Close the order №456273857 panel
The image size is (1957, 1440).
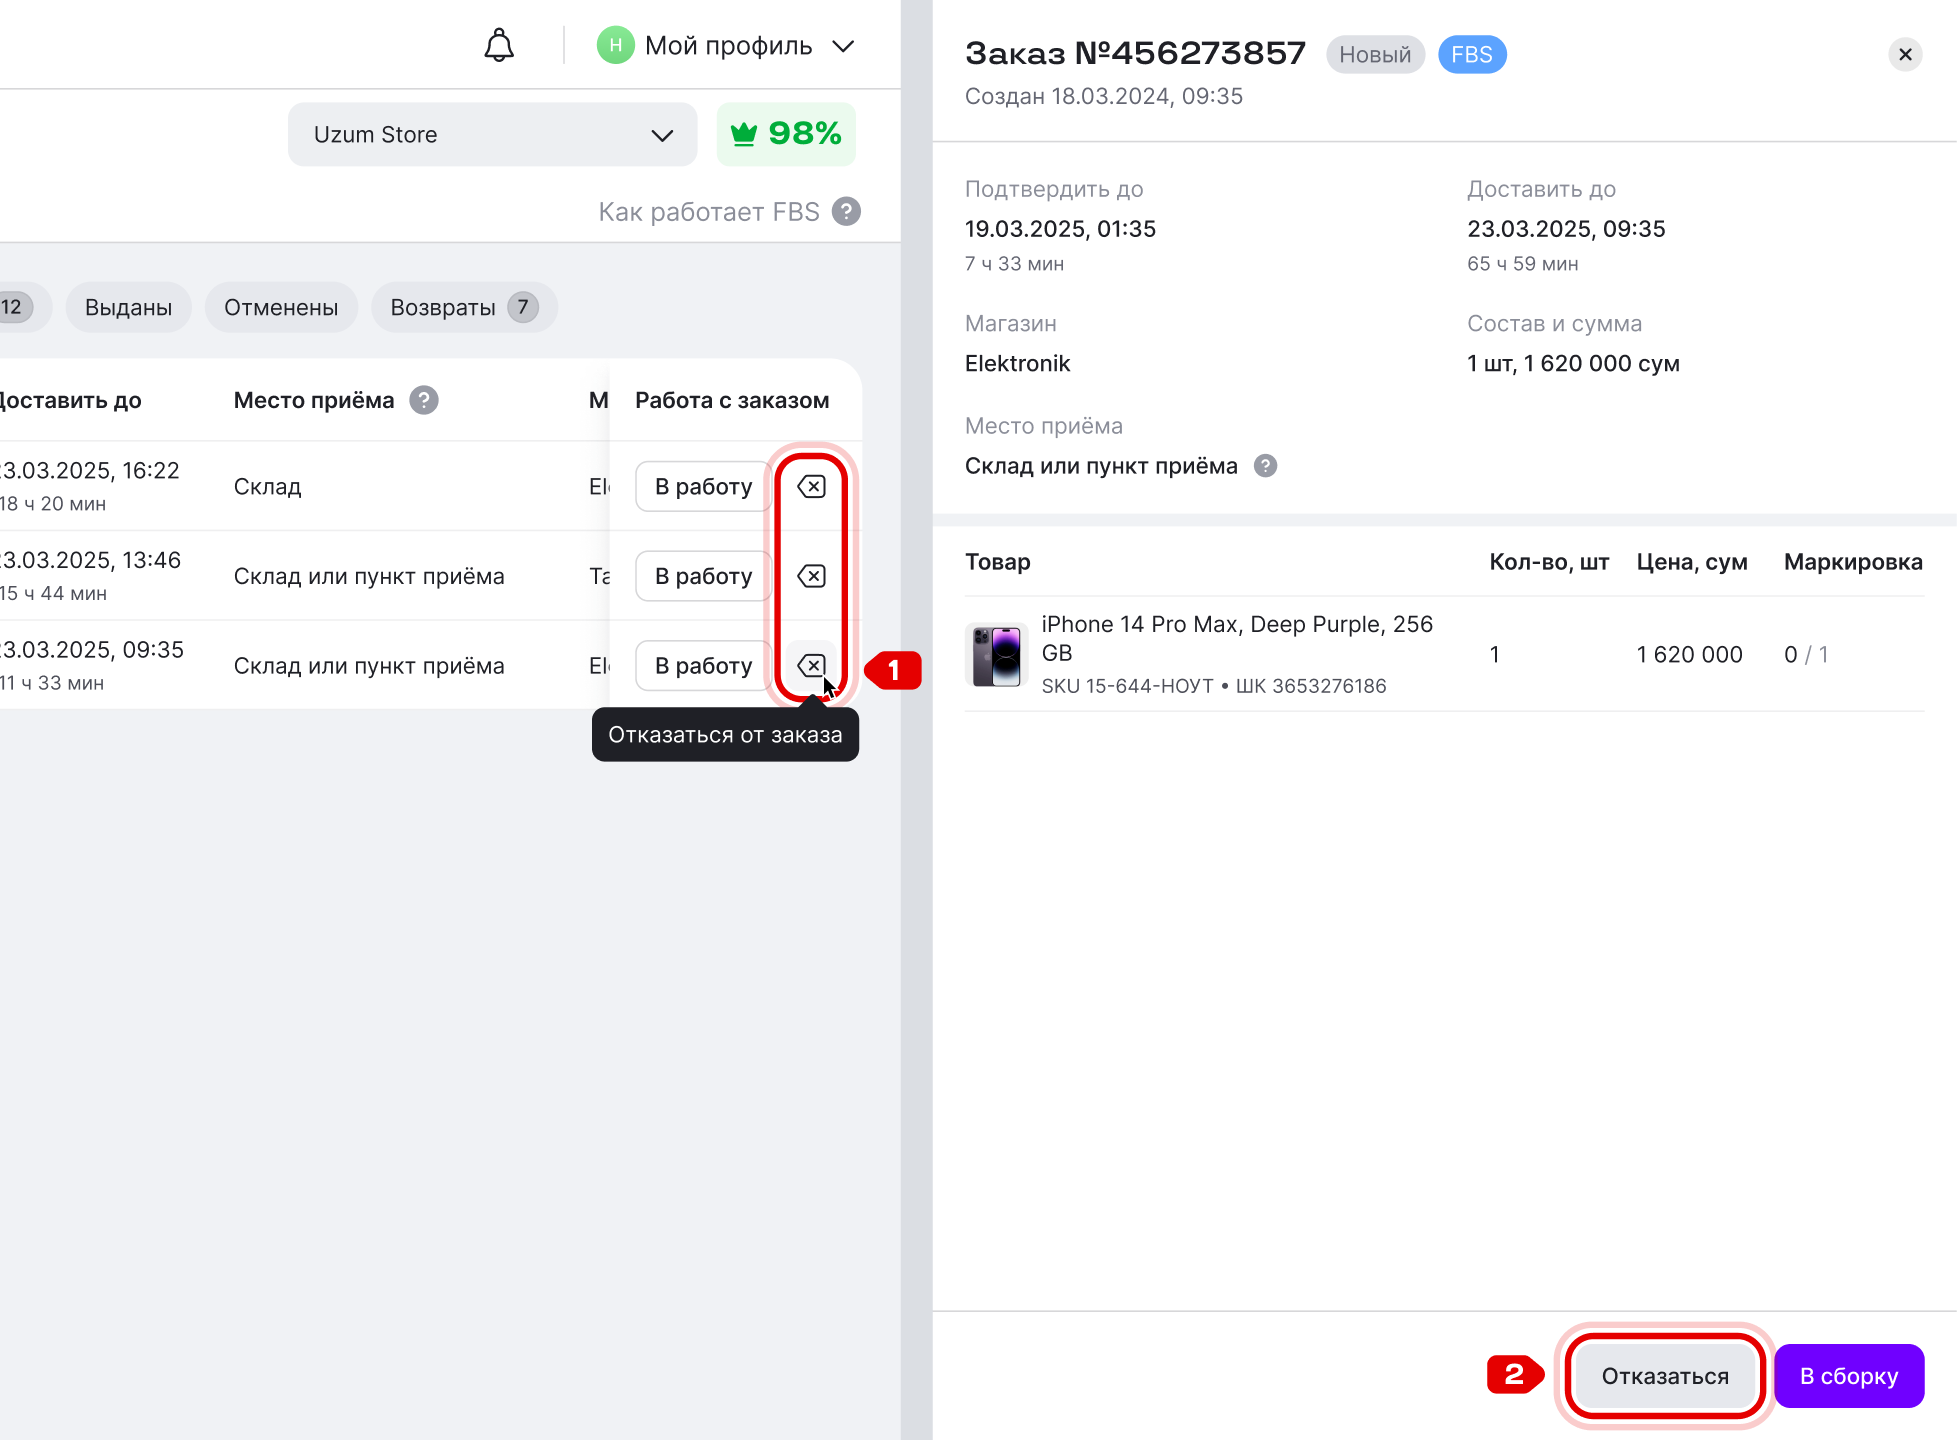(x=1905, y=54)
